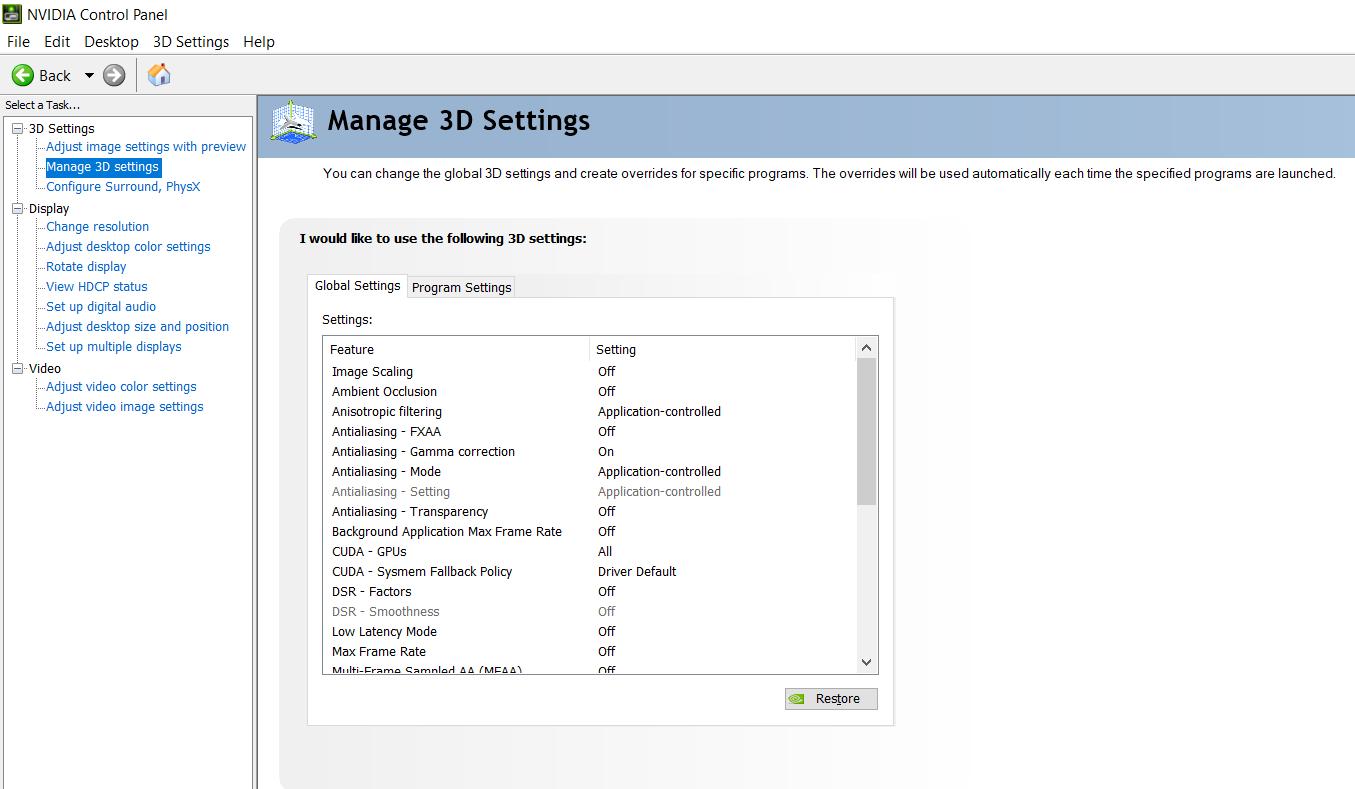Click the Restore button

coord(831,699)
